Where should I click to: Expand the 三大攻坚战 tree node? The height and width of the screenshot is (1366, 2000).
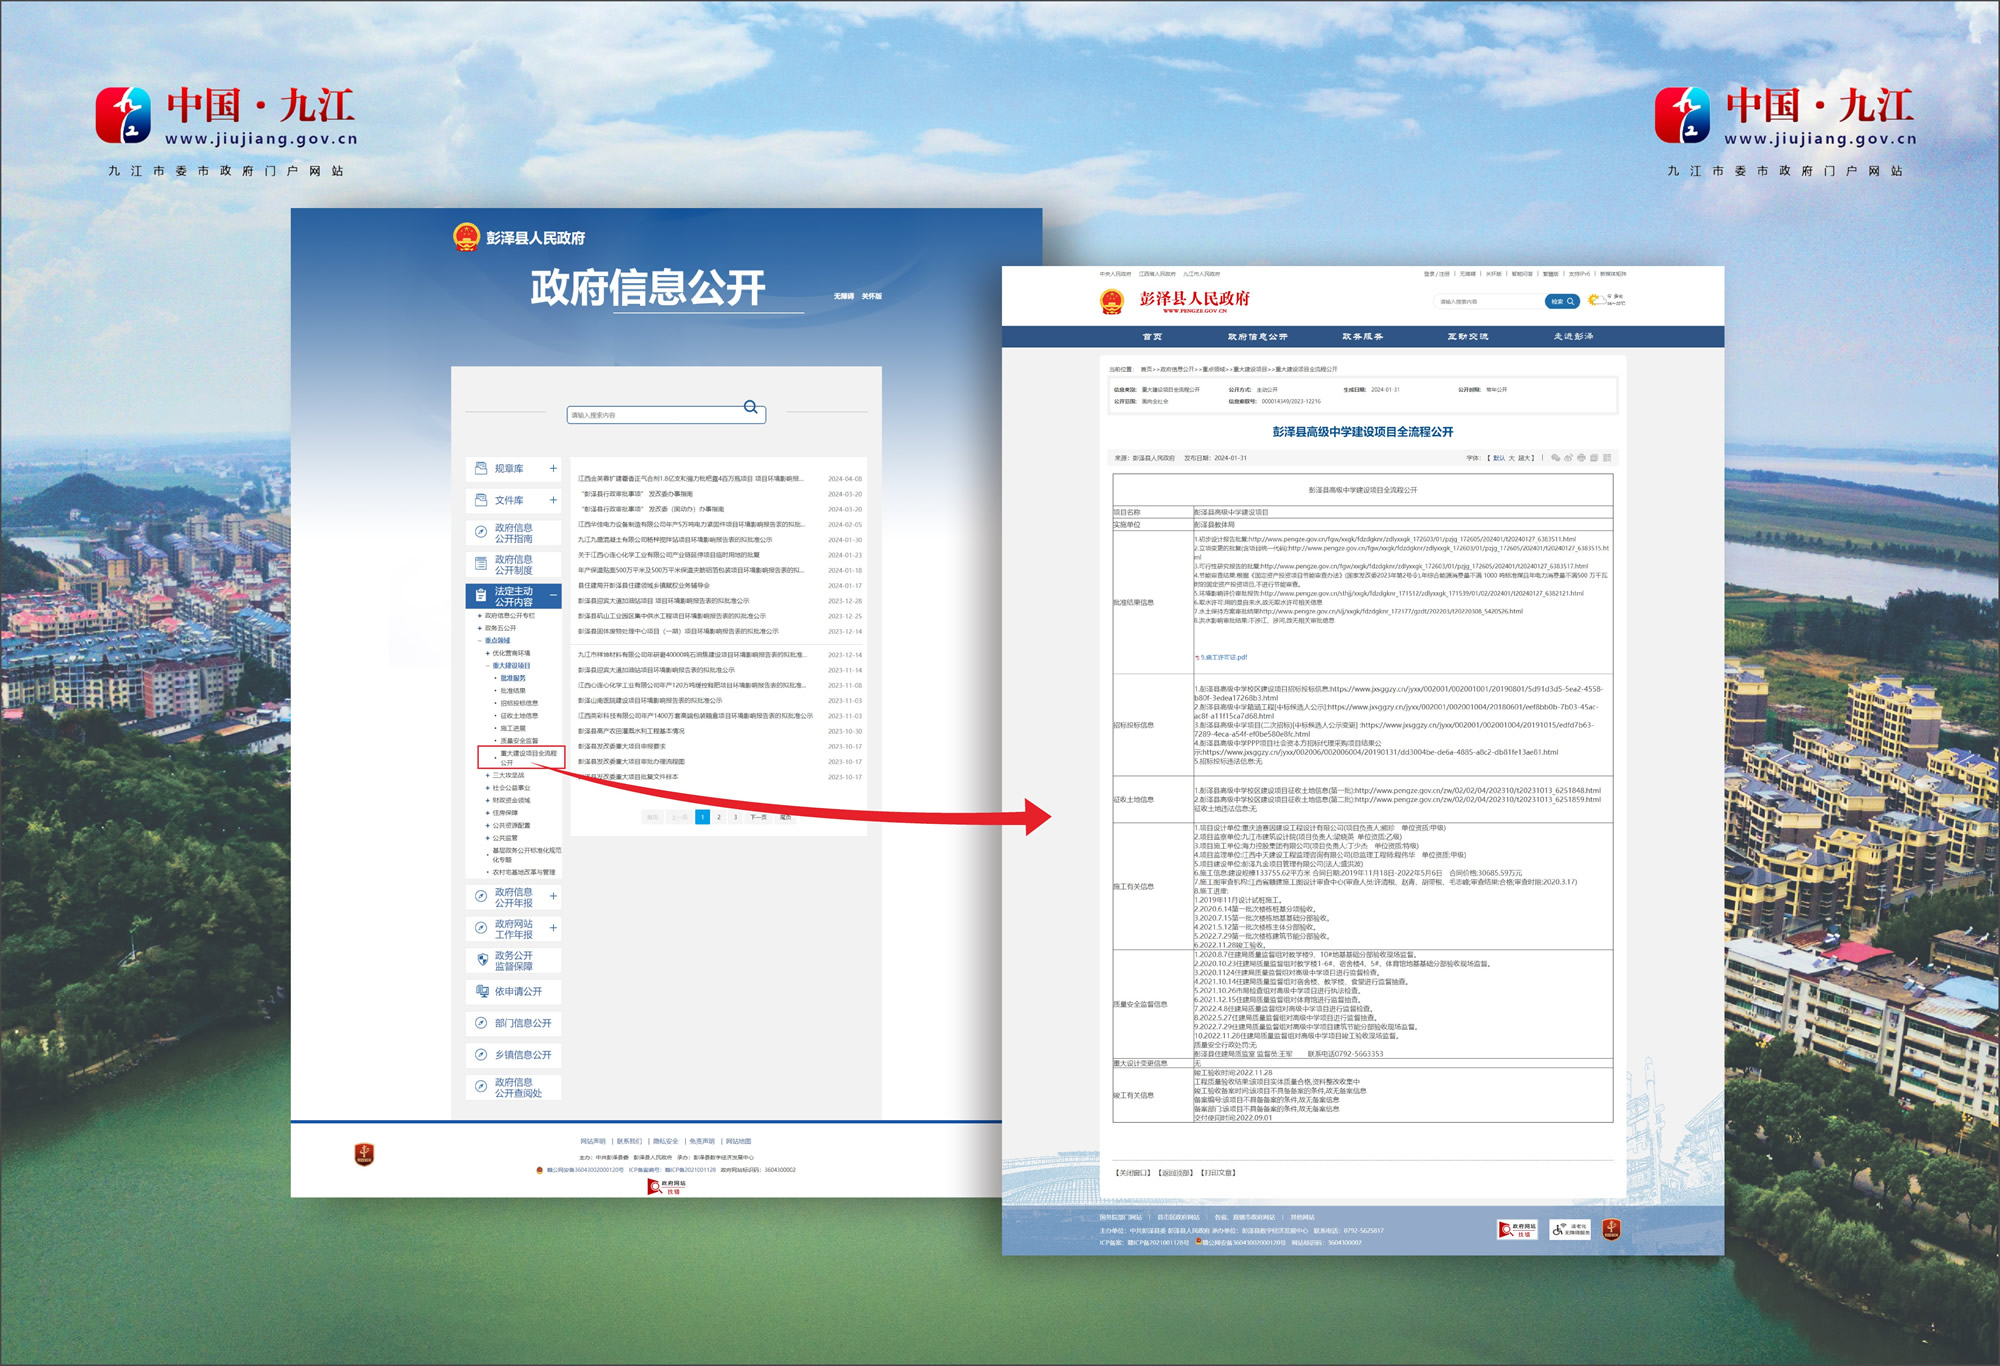pos(488,775)
